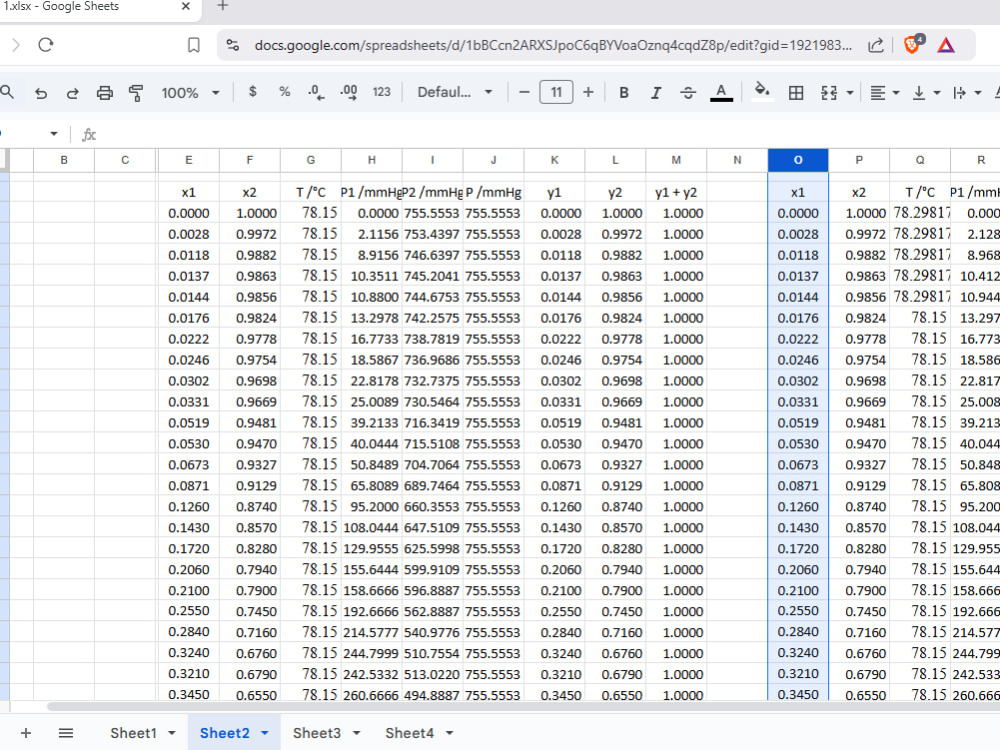Click the browser address bar URL
The image size is (1000, 750).
click(x=553, y=45)
